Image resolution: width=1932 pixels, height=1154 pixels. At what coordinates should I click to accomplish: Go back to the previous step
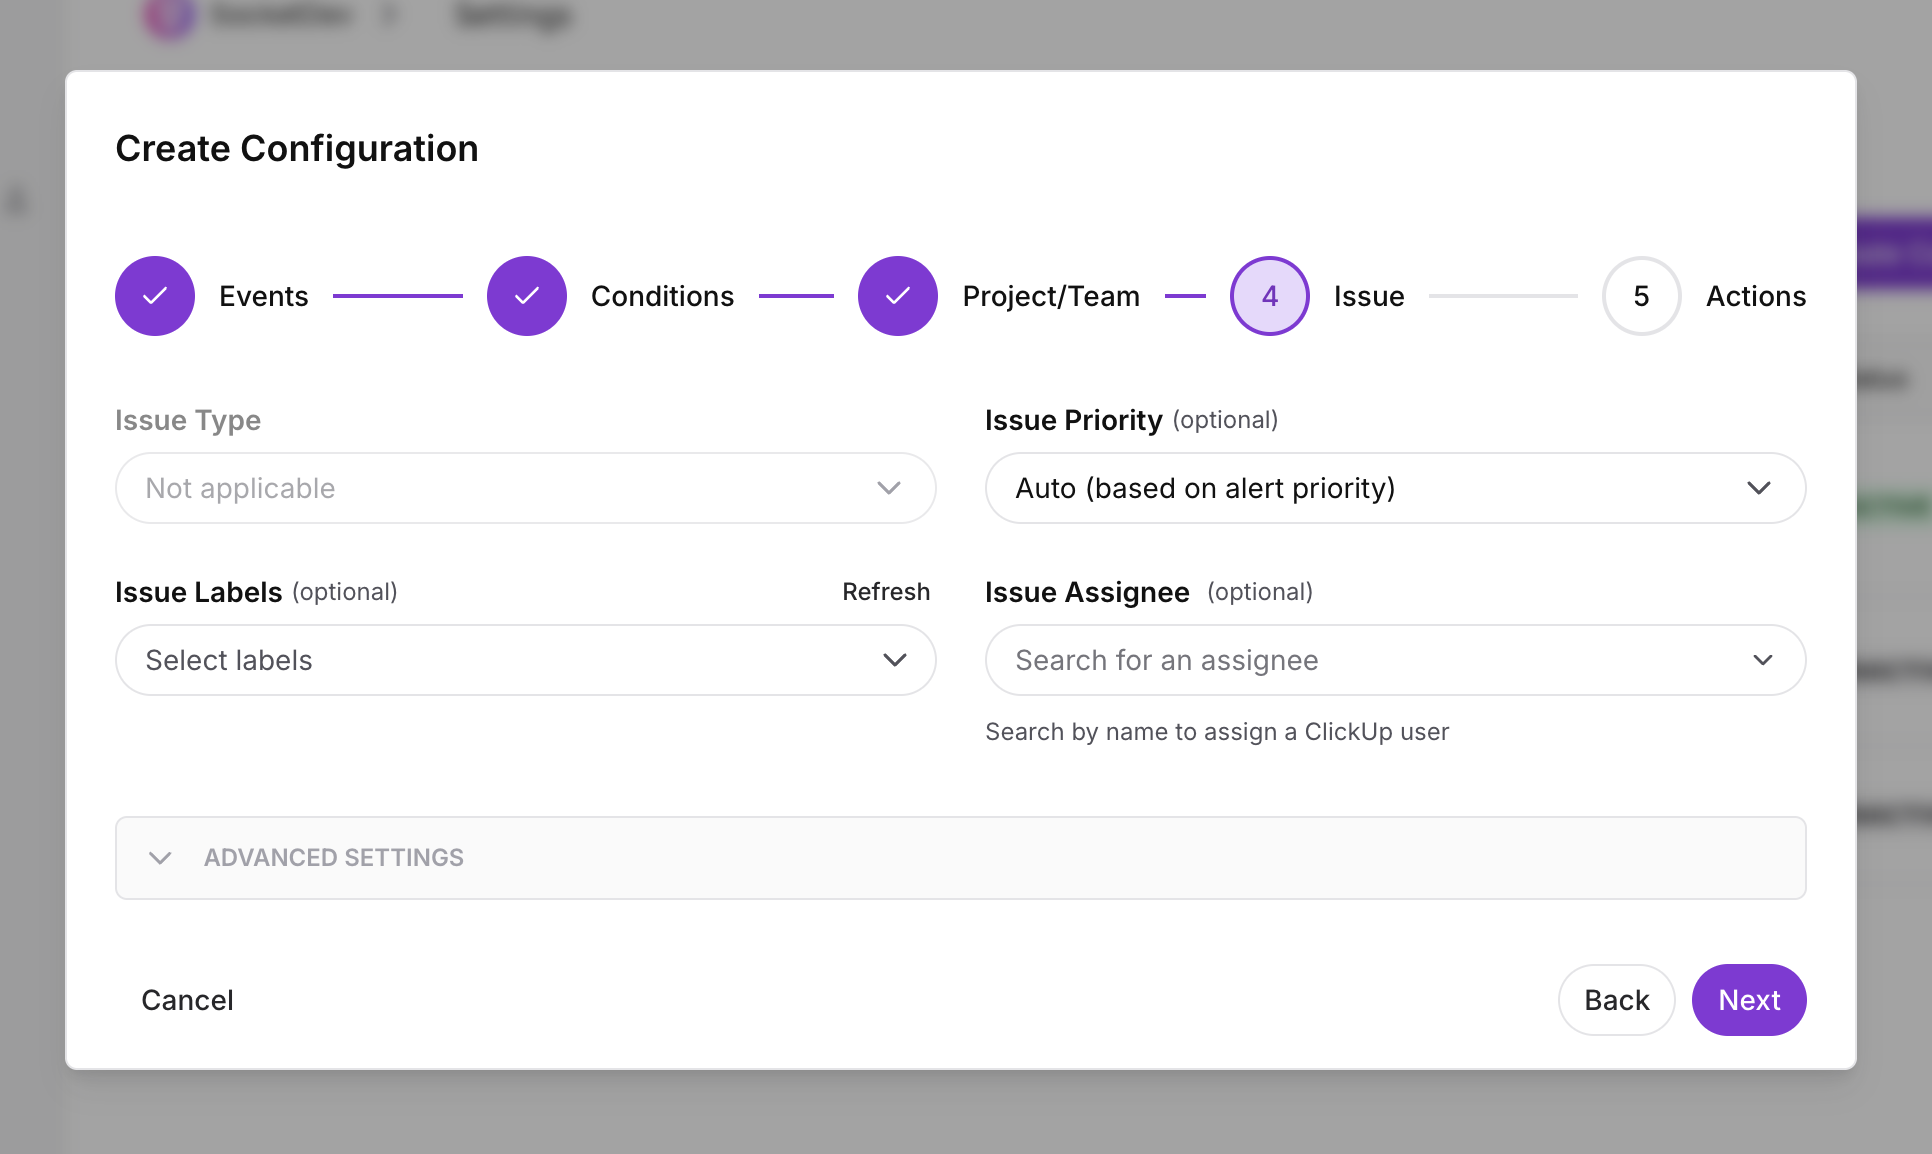click(1617, 1000)
